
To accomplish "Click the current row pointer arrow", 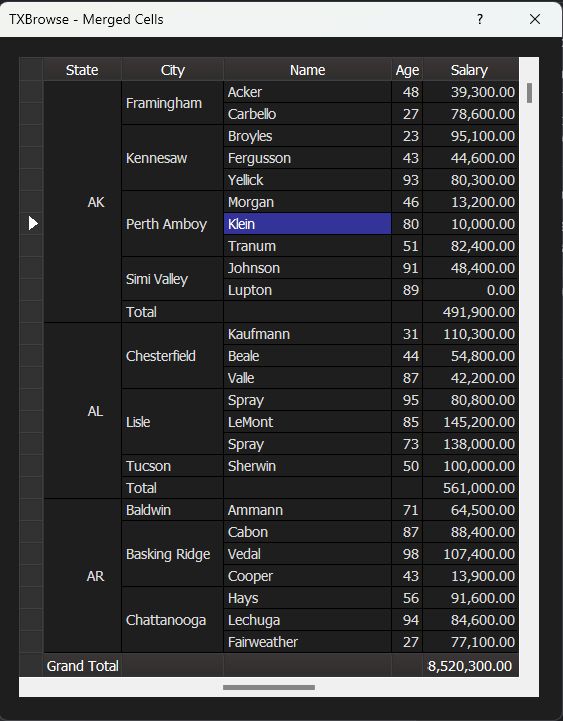I will point(32,223).
